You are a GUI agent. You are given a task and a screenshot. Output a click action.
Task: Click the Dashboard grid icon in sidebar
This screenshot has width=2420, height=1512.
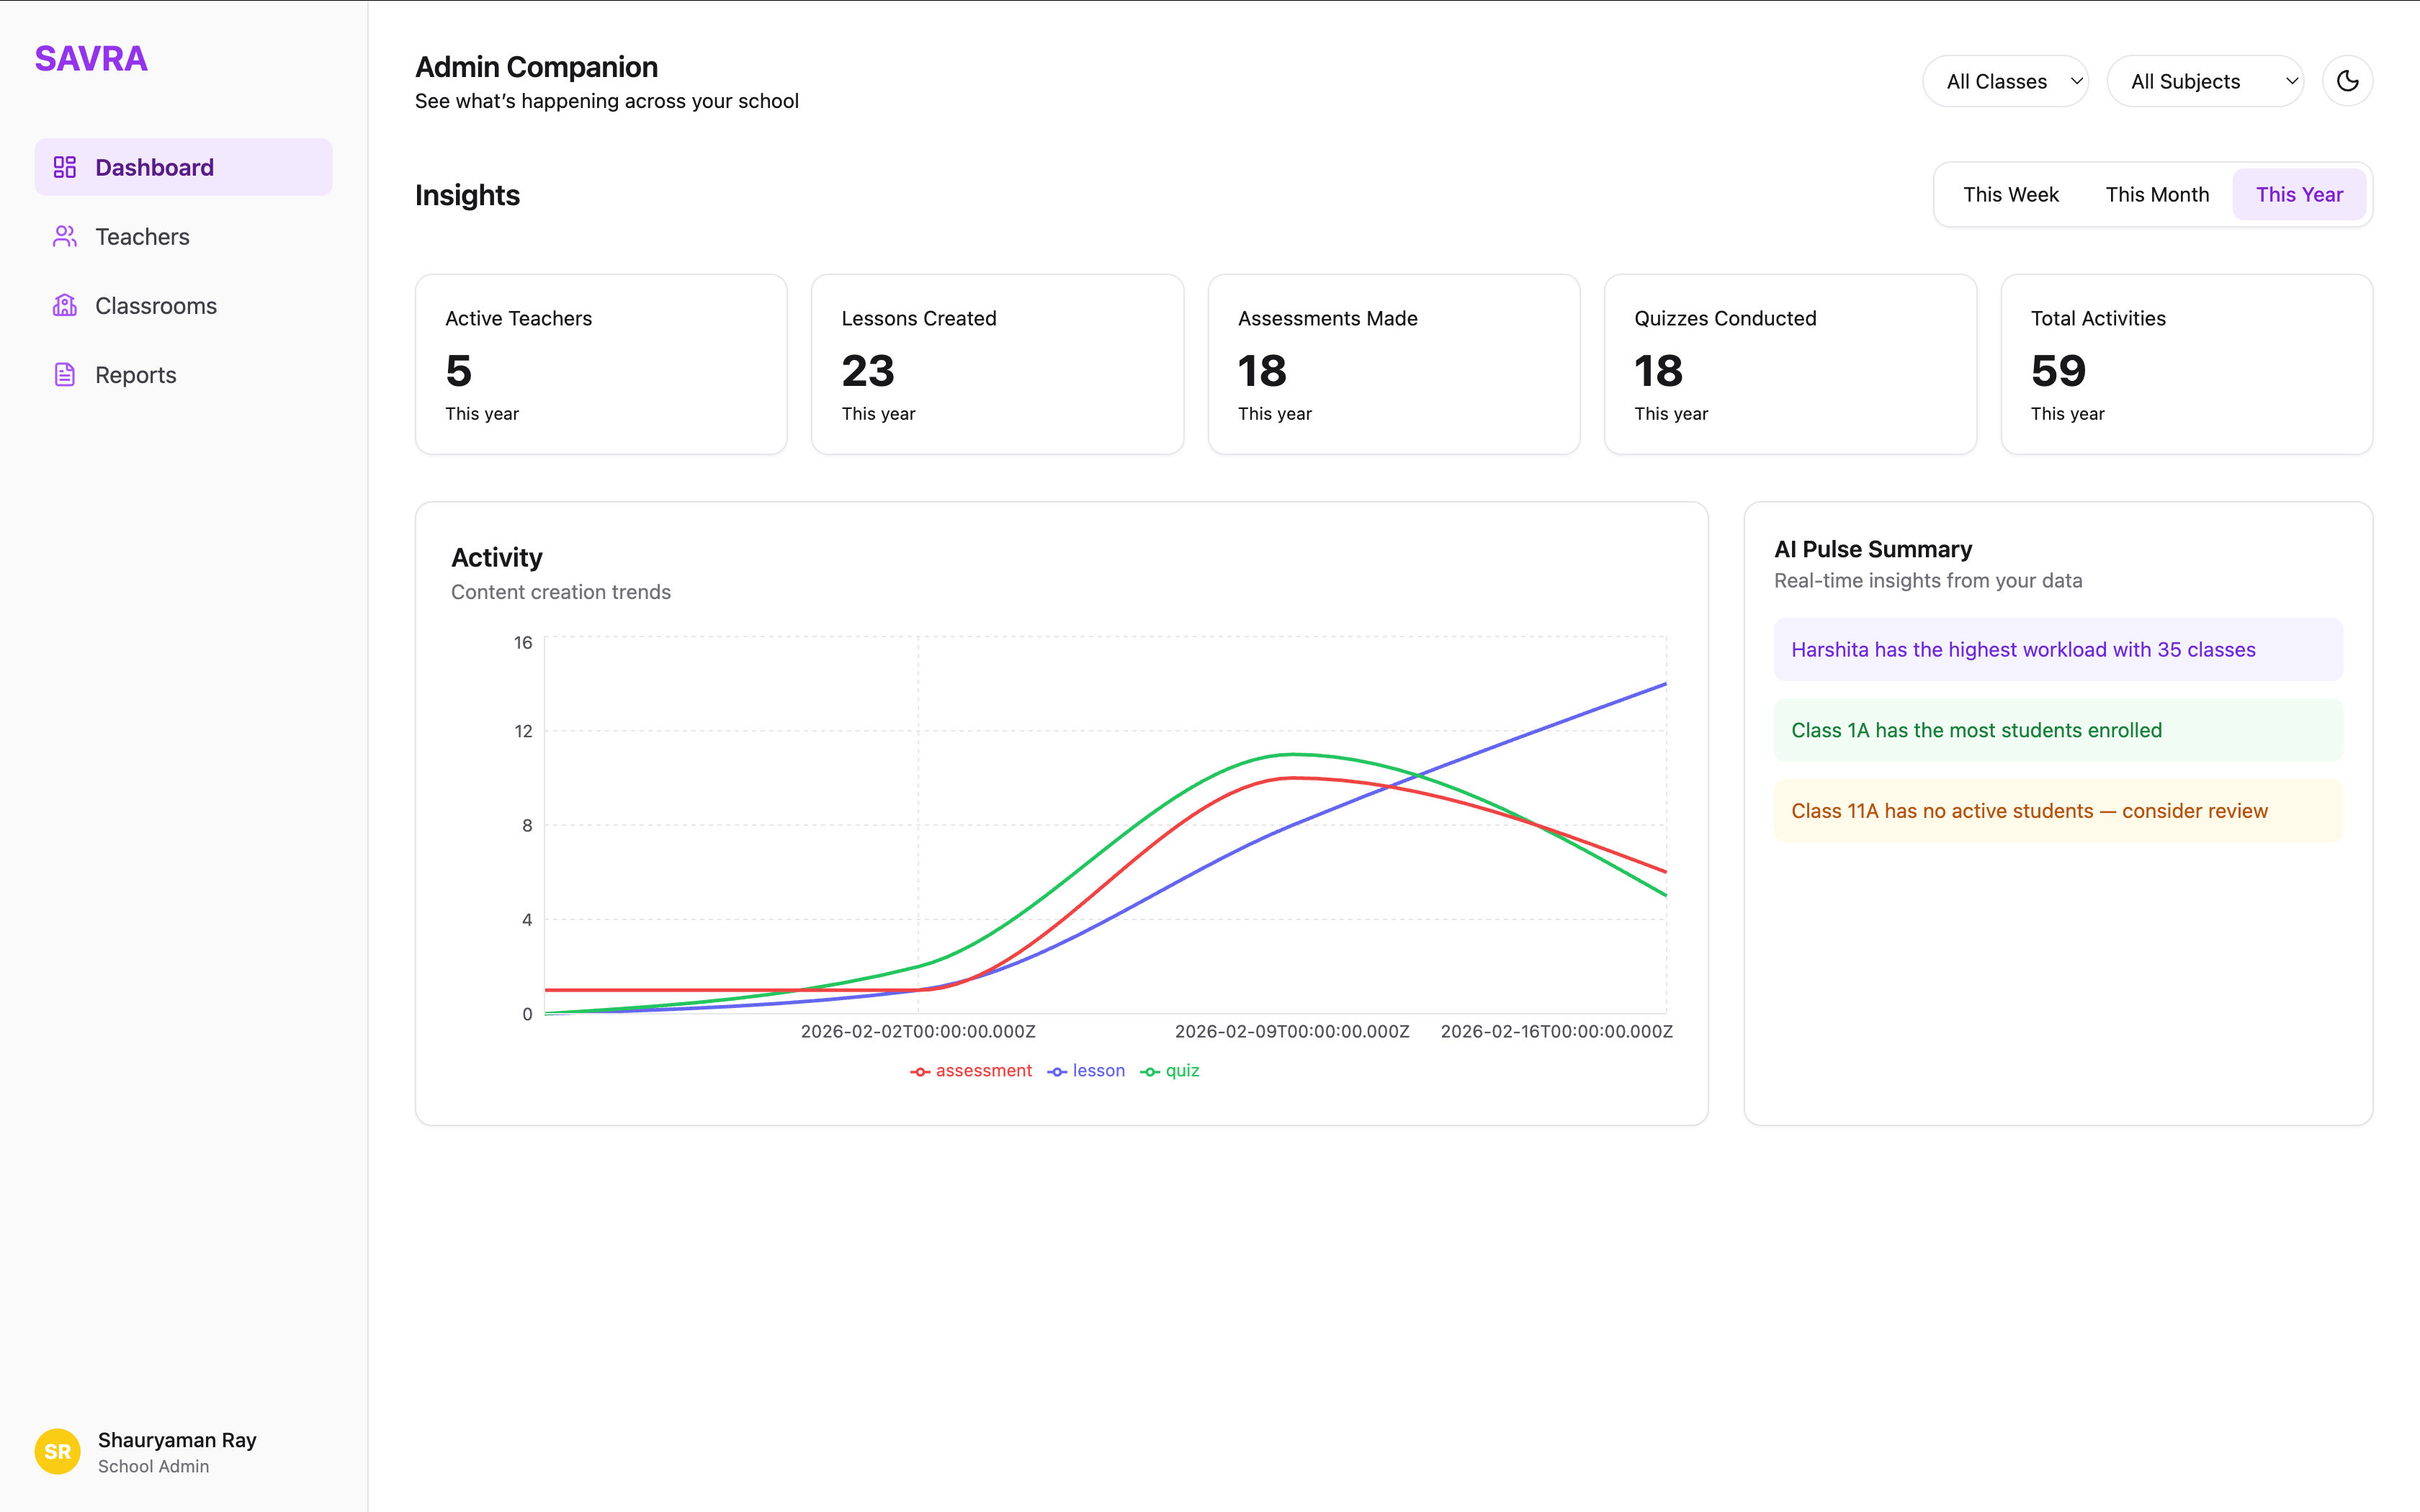click(65, 167)
